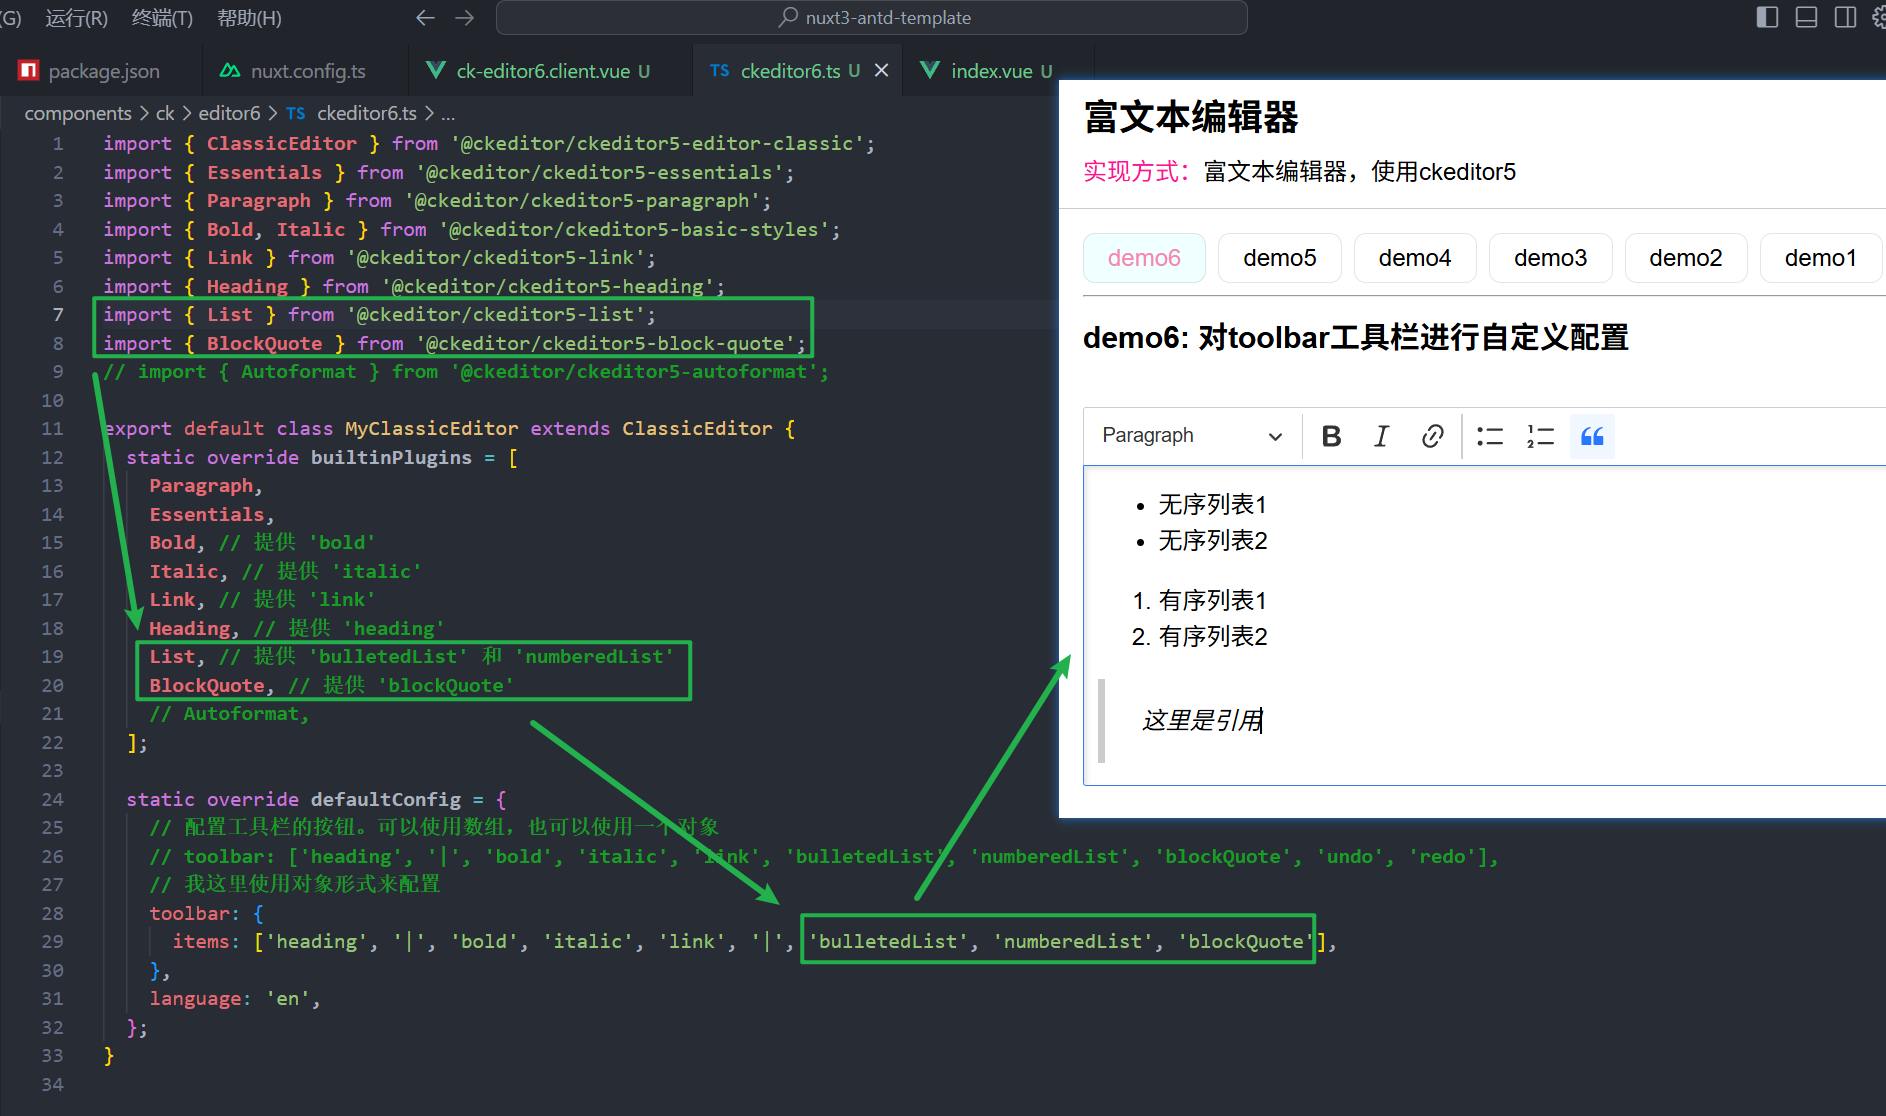Toggle the primary sidebar layout icon
The width and height of the screenshot is (1886, 1116).
[1767, 18]
